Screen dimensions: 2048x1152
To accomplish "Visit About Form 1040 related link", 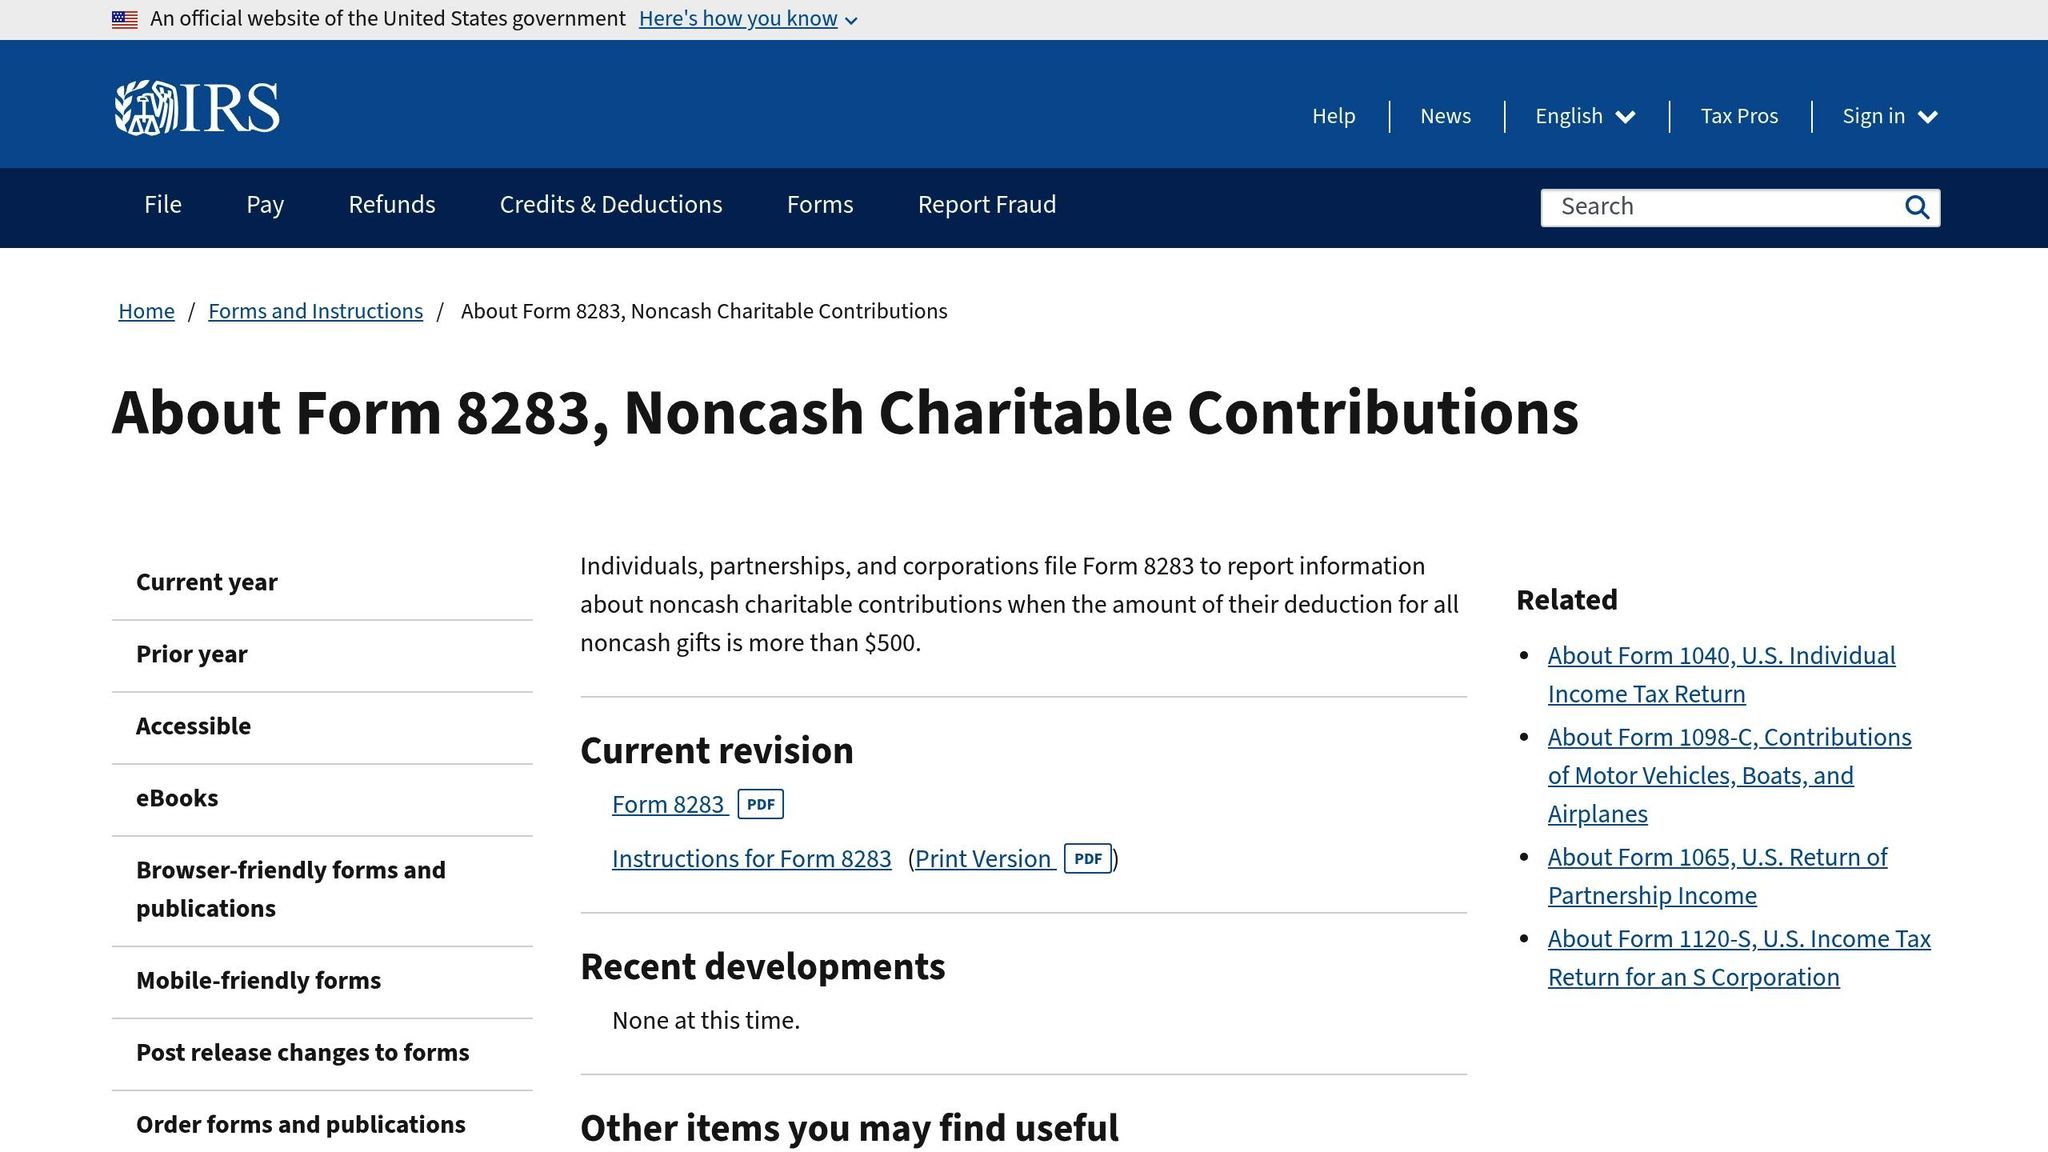I will [1721, 655].
